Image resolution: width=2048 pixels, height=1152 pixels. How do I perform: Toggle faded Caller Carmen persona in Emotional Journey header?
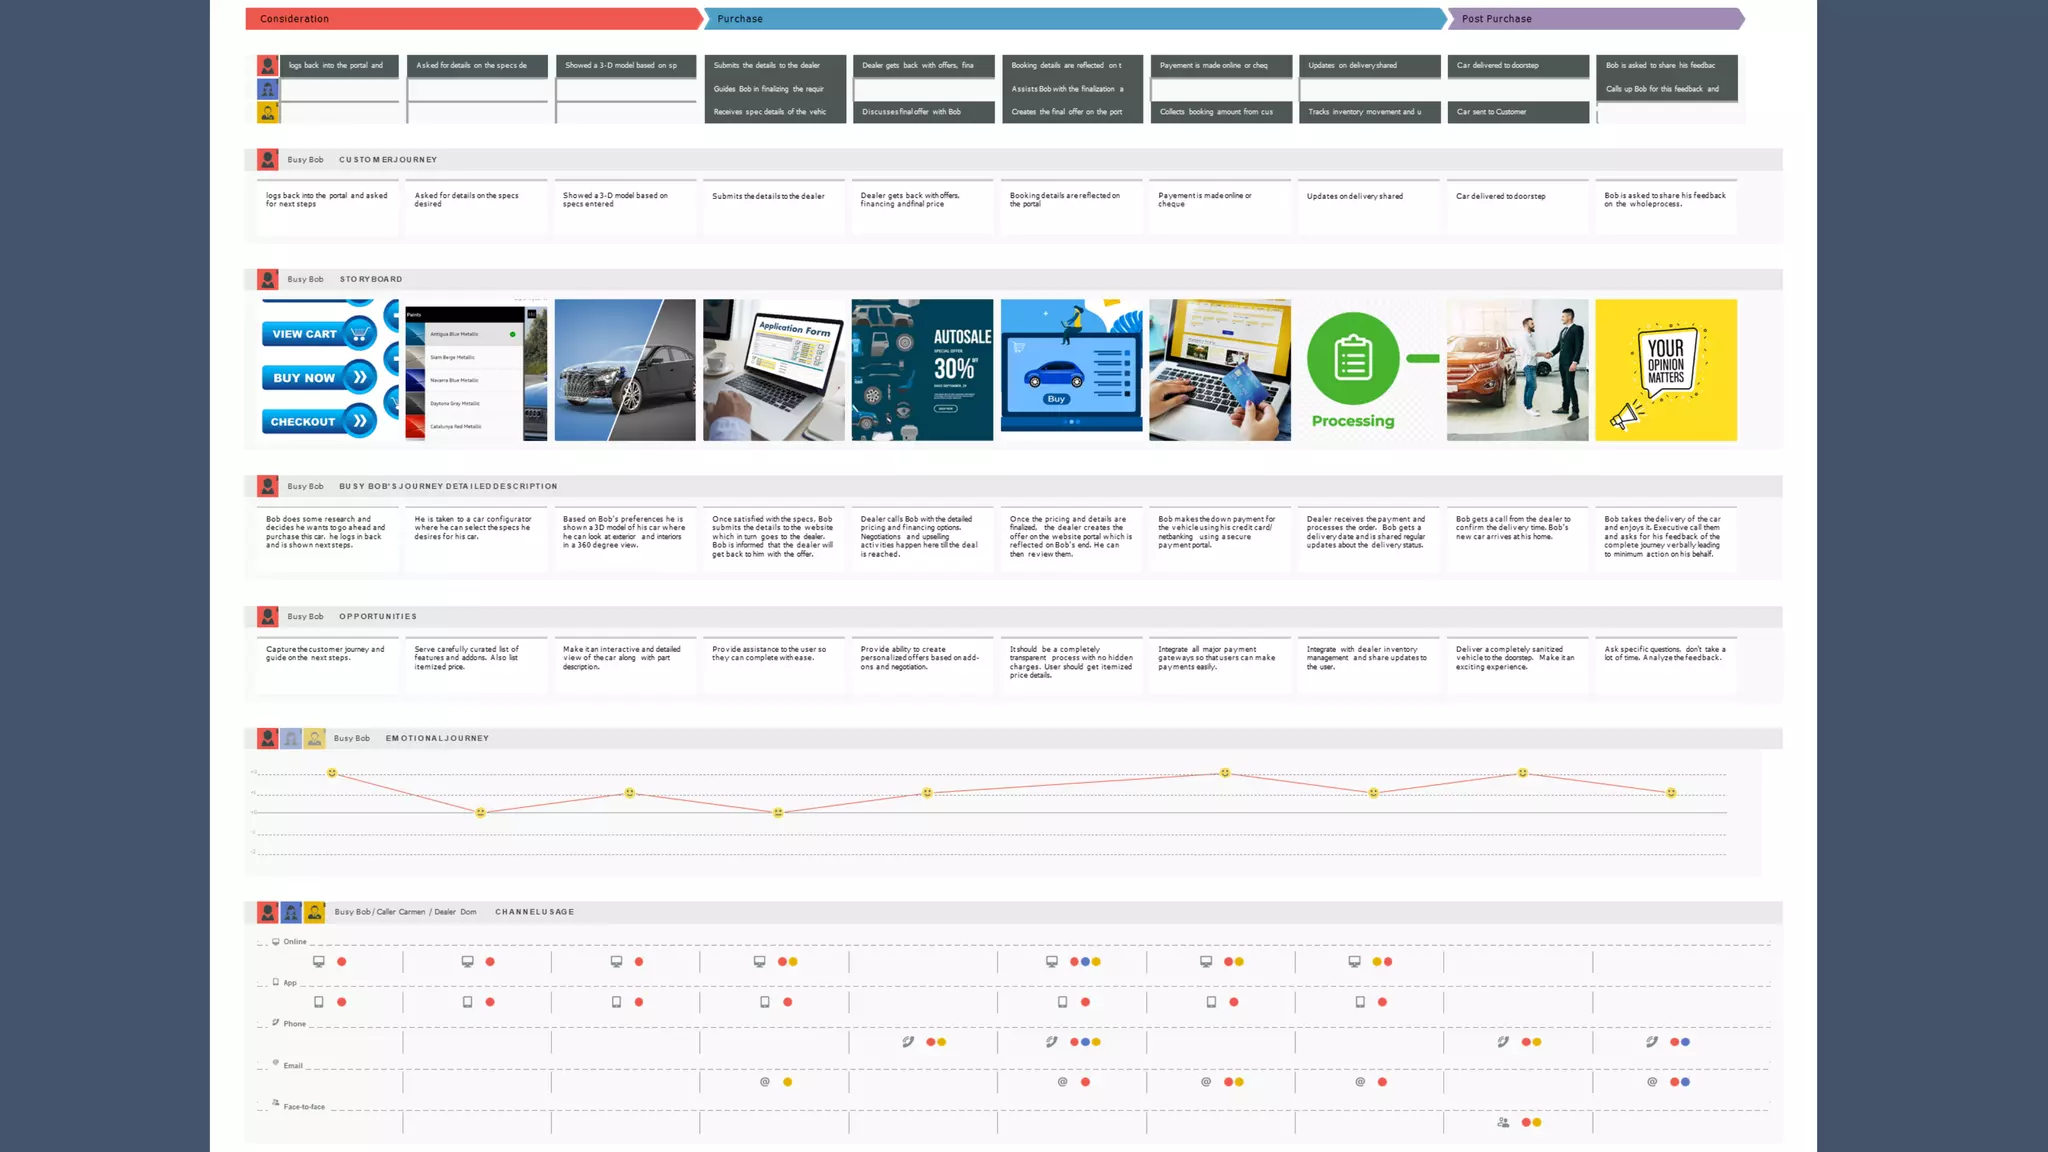click(291, 738)
